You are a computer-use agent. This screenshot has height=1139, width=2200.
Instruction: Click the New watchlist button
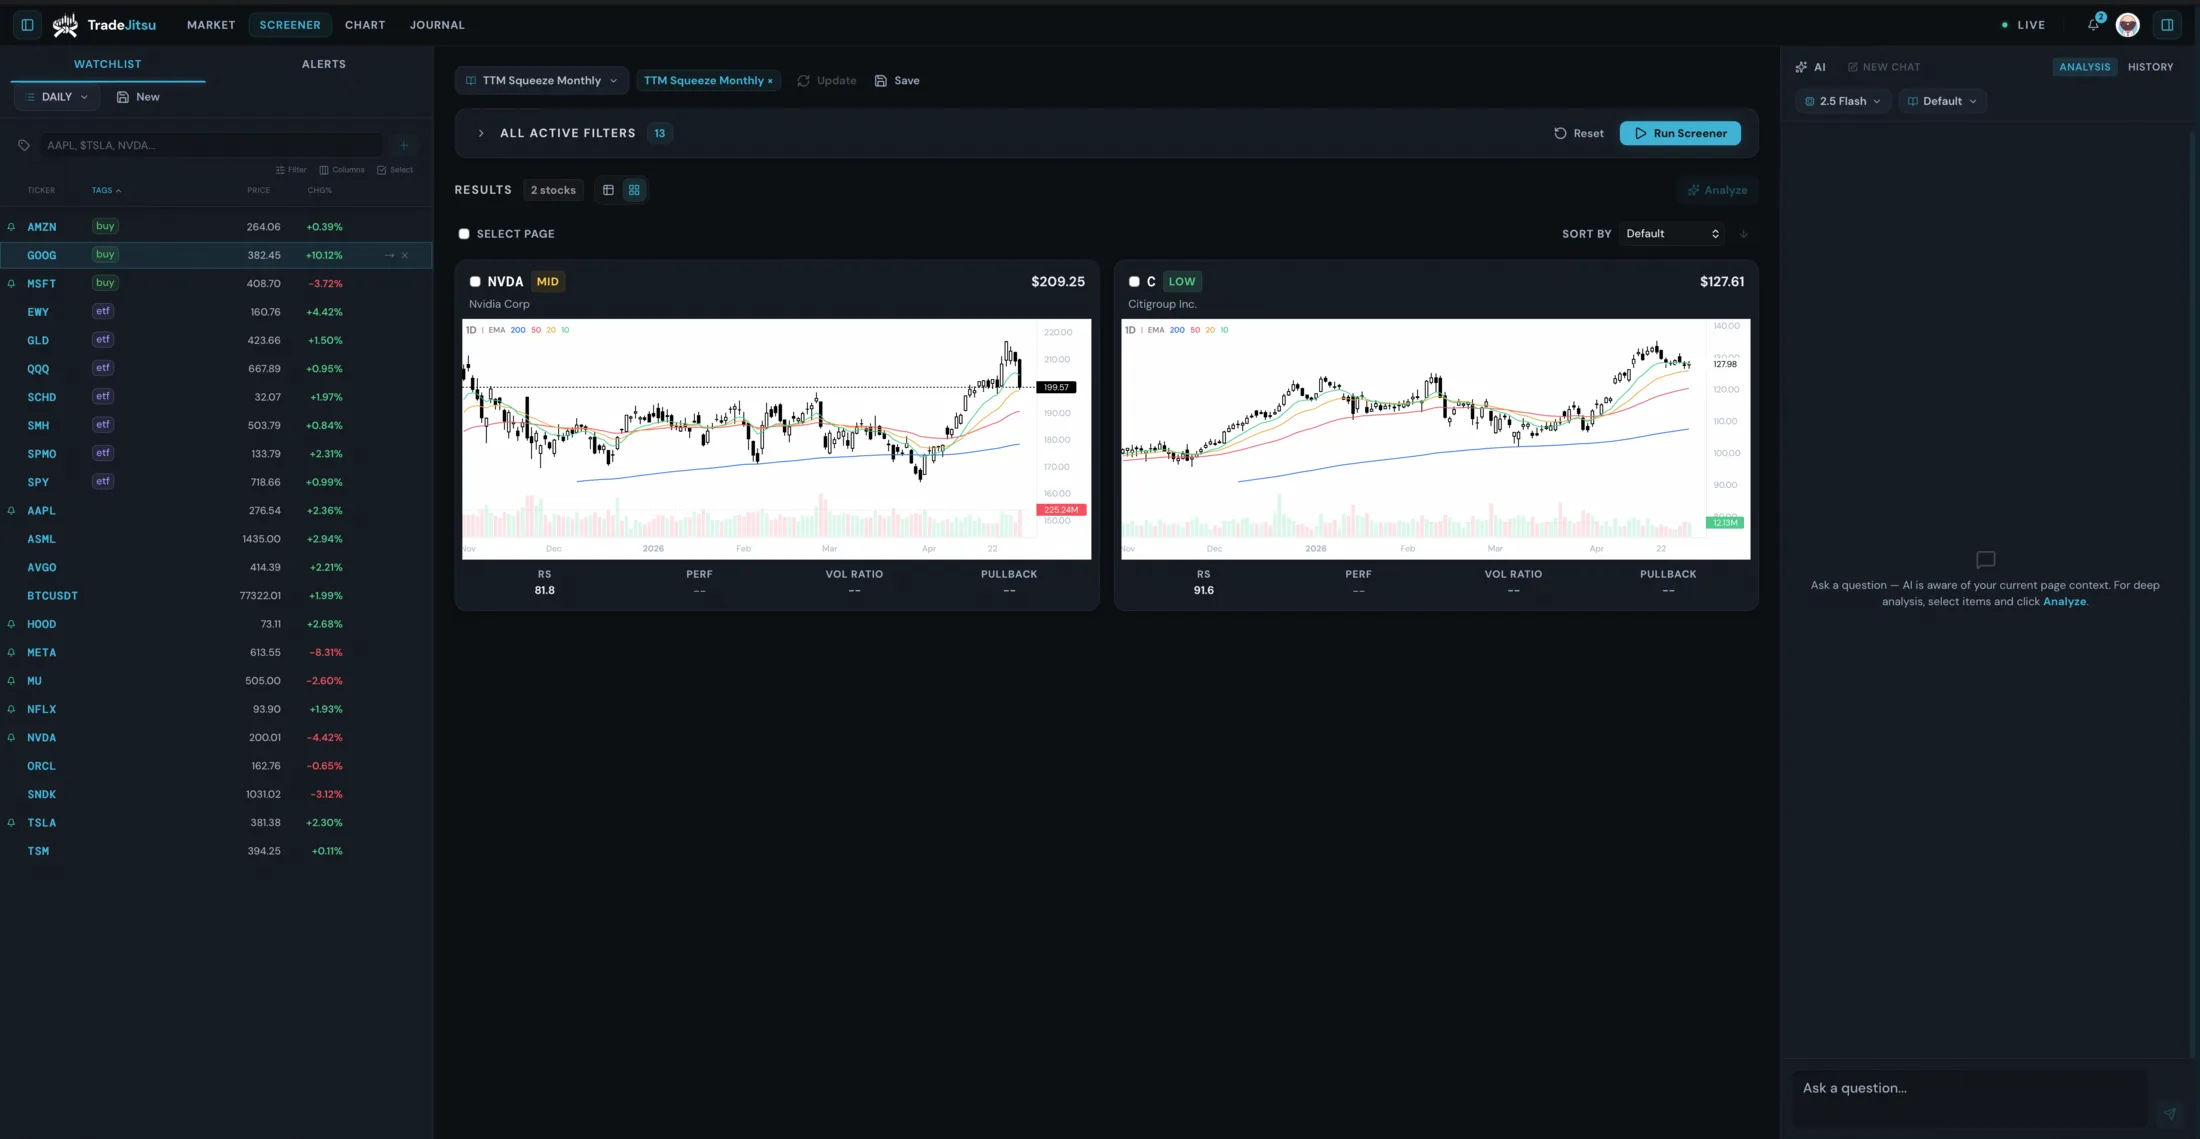[138, 97]
